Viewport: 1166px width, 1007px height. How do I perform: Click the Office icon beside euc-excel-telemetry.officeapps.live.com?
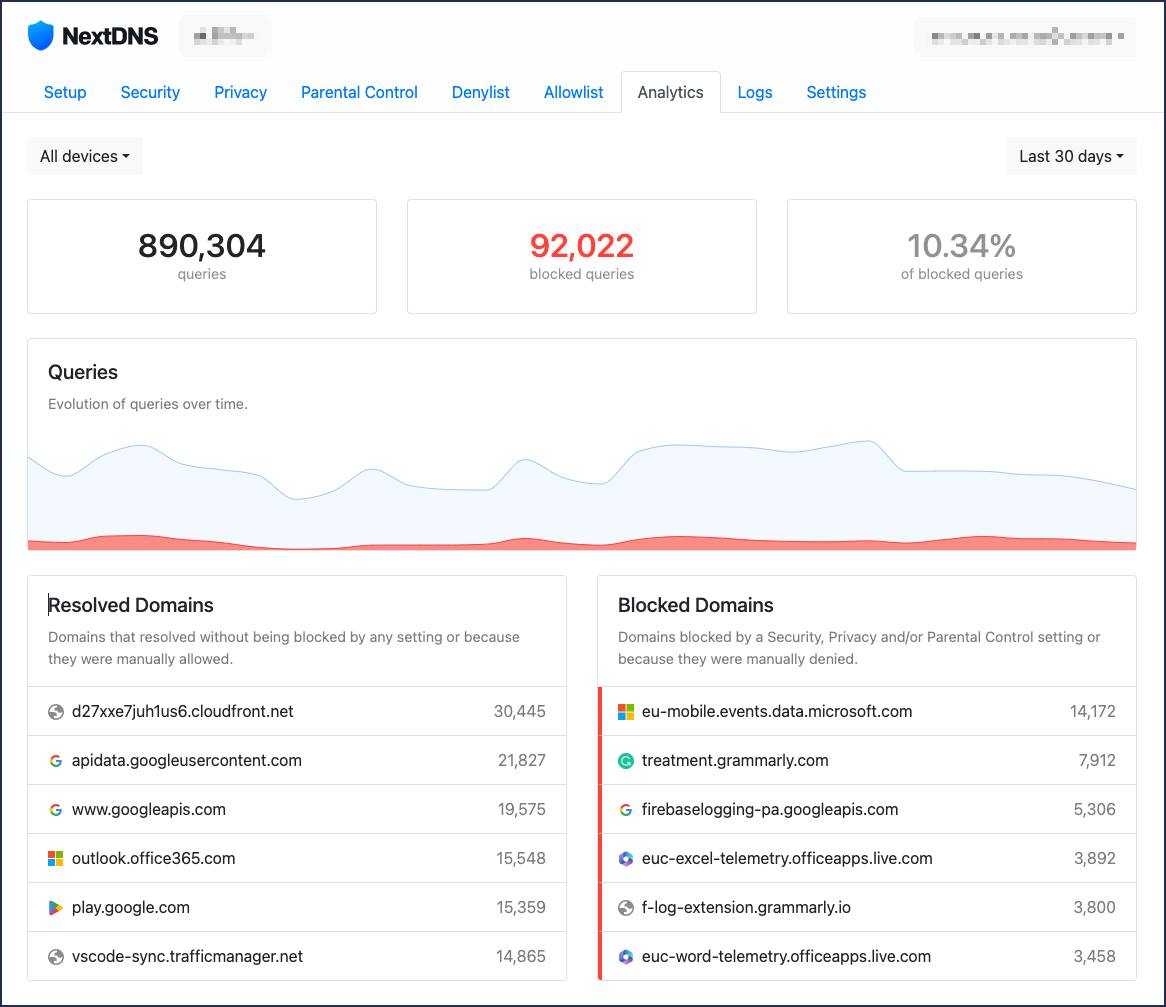(626, 859)
